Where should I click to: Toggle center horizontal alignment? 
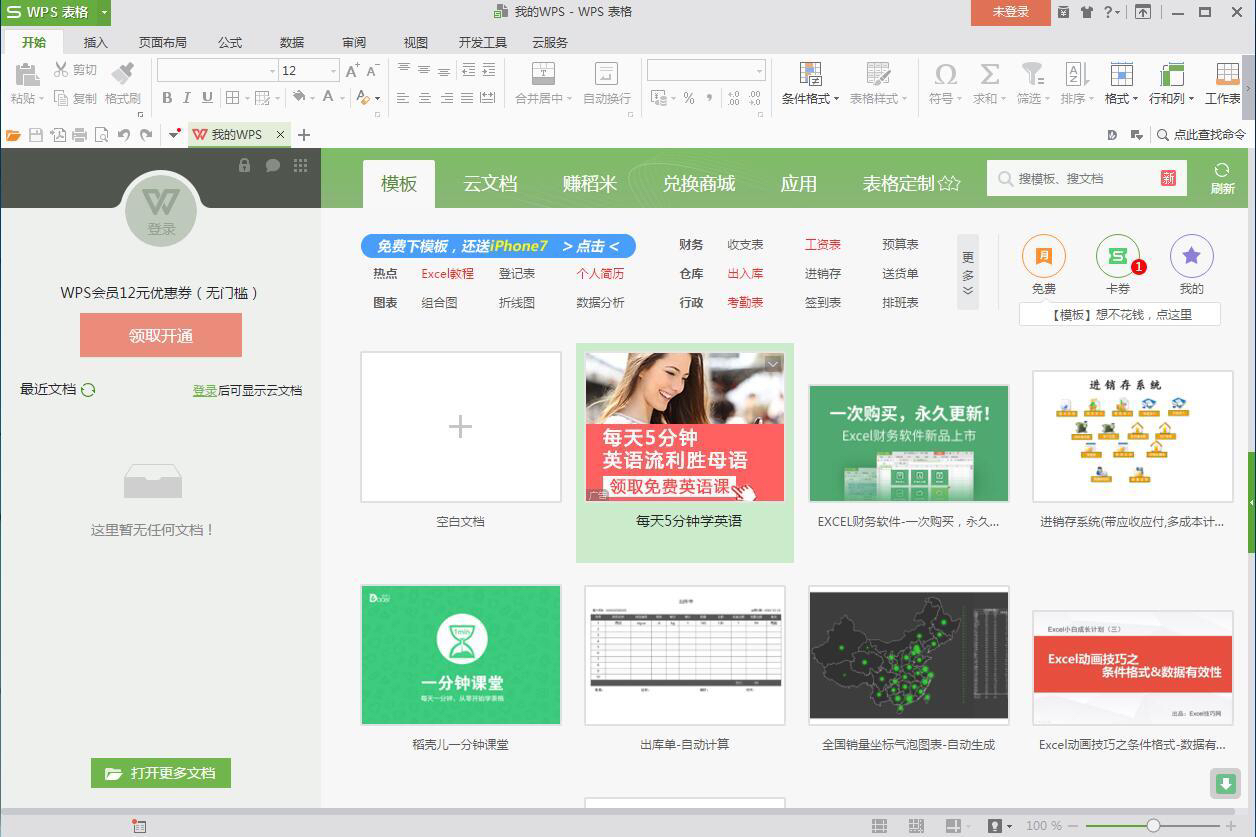(x=425, y=98)
